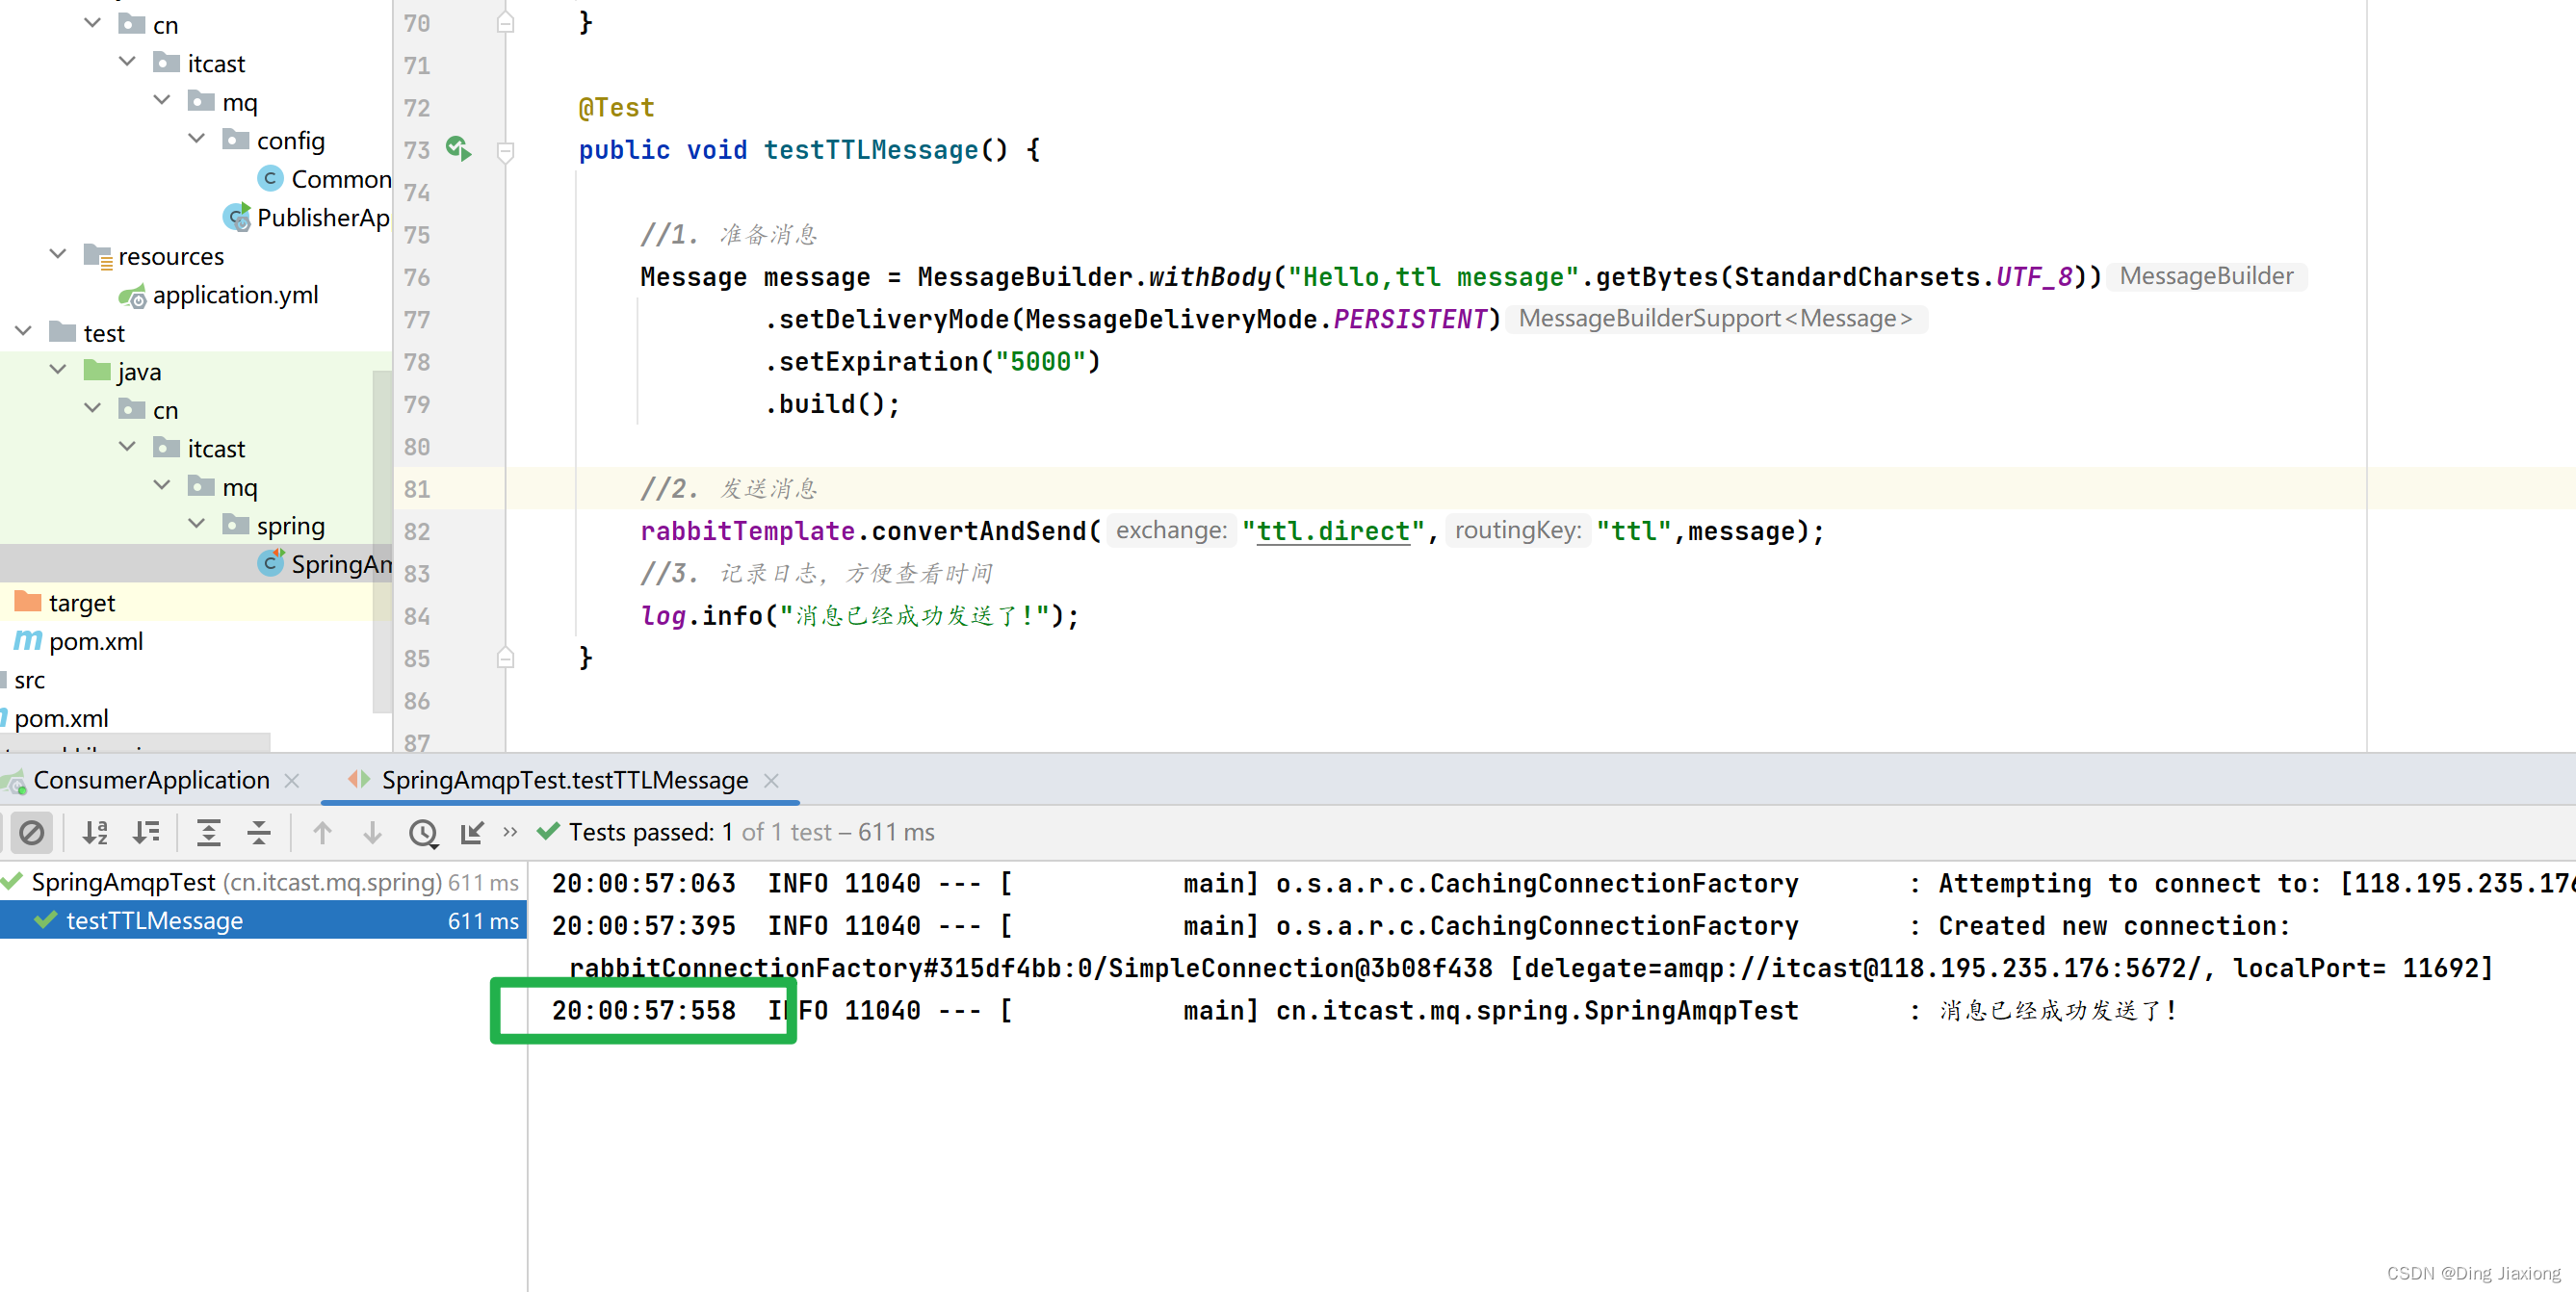The height and width of the screenshot is (1292, 2576).
Task: Click project tree horizontal scrollbar
Action: point(135,742)
